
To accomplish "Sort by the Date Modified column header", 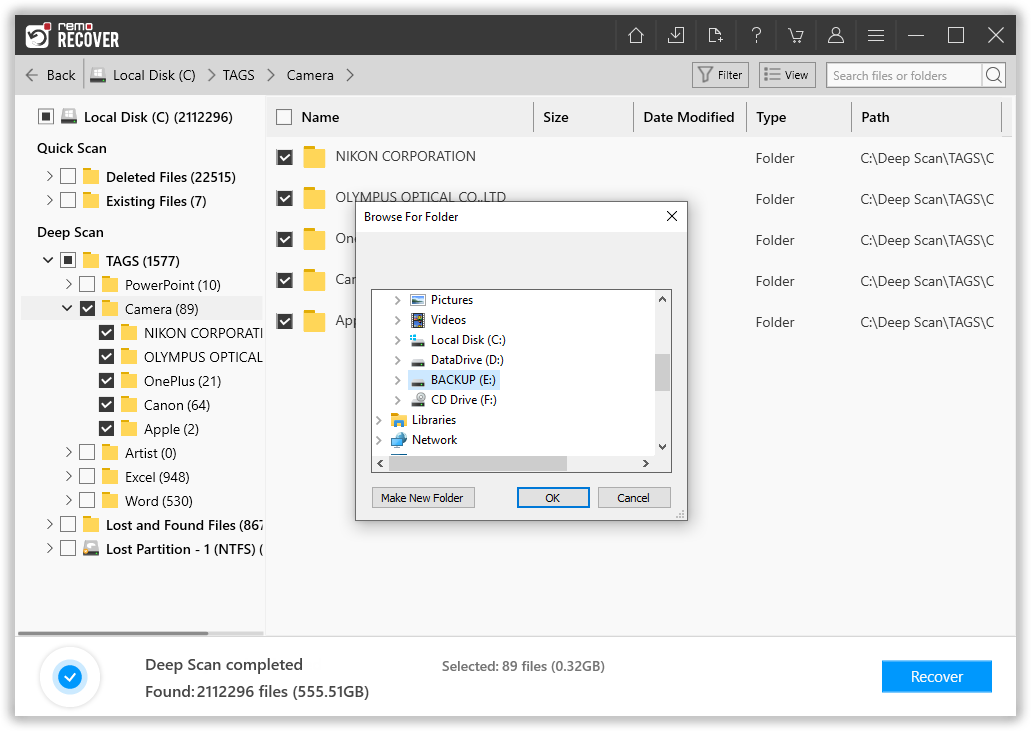I will click(688, 117).
